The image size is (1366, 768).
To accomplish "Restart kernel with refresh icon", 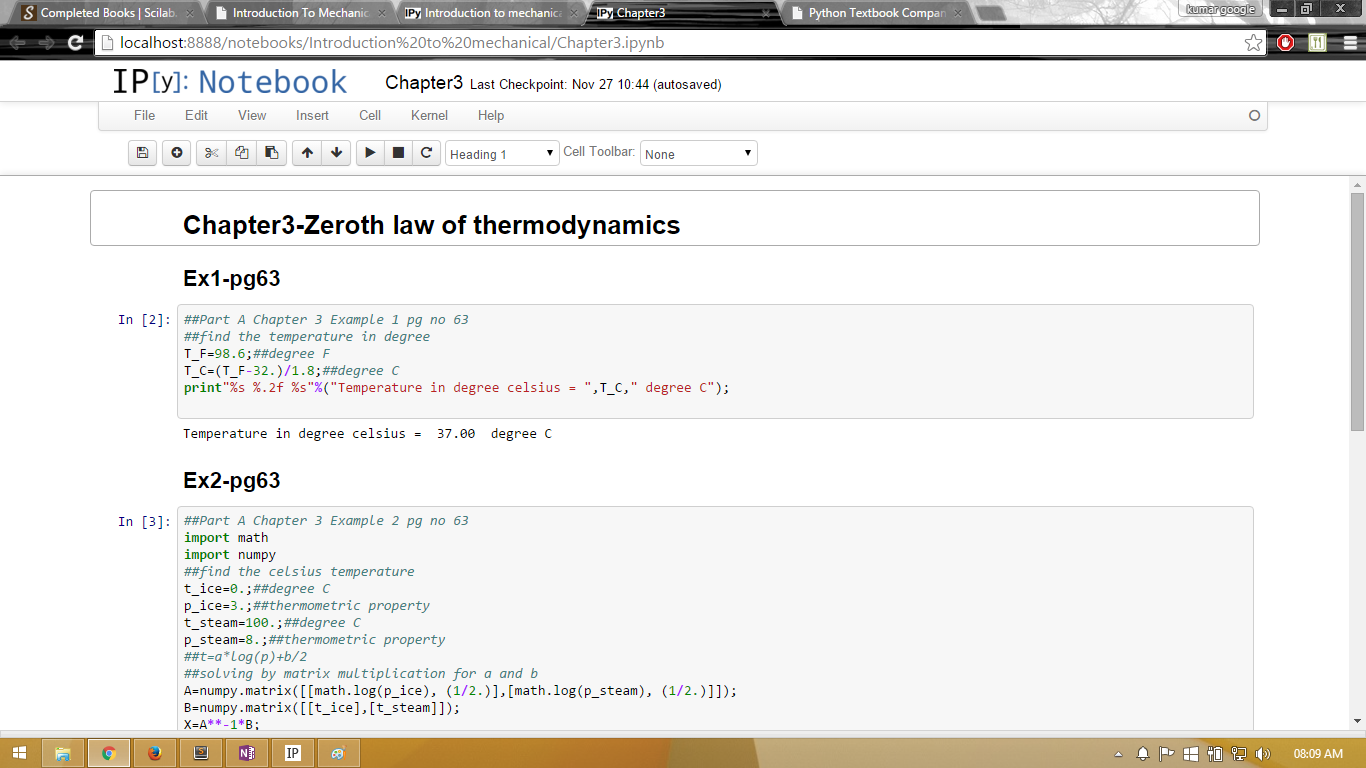I will [x=426, y=153].
